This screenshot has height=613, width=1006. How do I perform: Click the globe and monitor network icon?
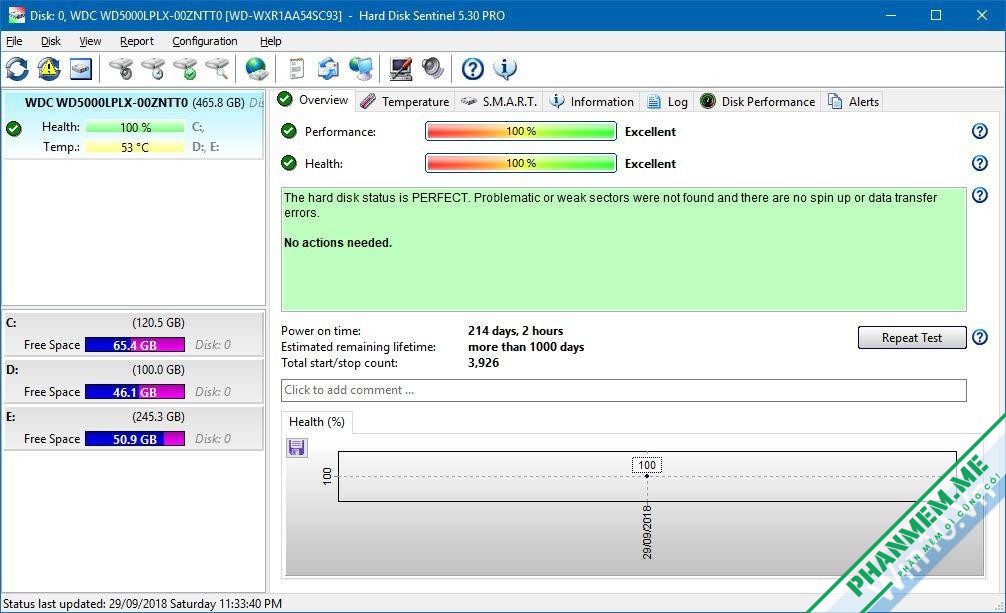[x=361, y=69]
